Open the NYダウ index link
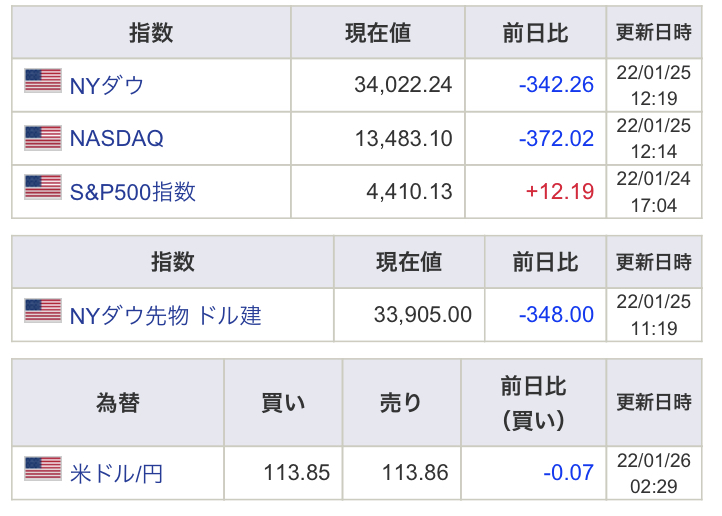The height and width of the screenshot is (516, 722). [107, 85]
